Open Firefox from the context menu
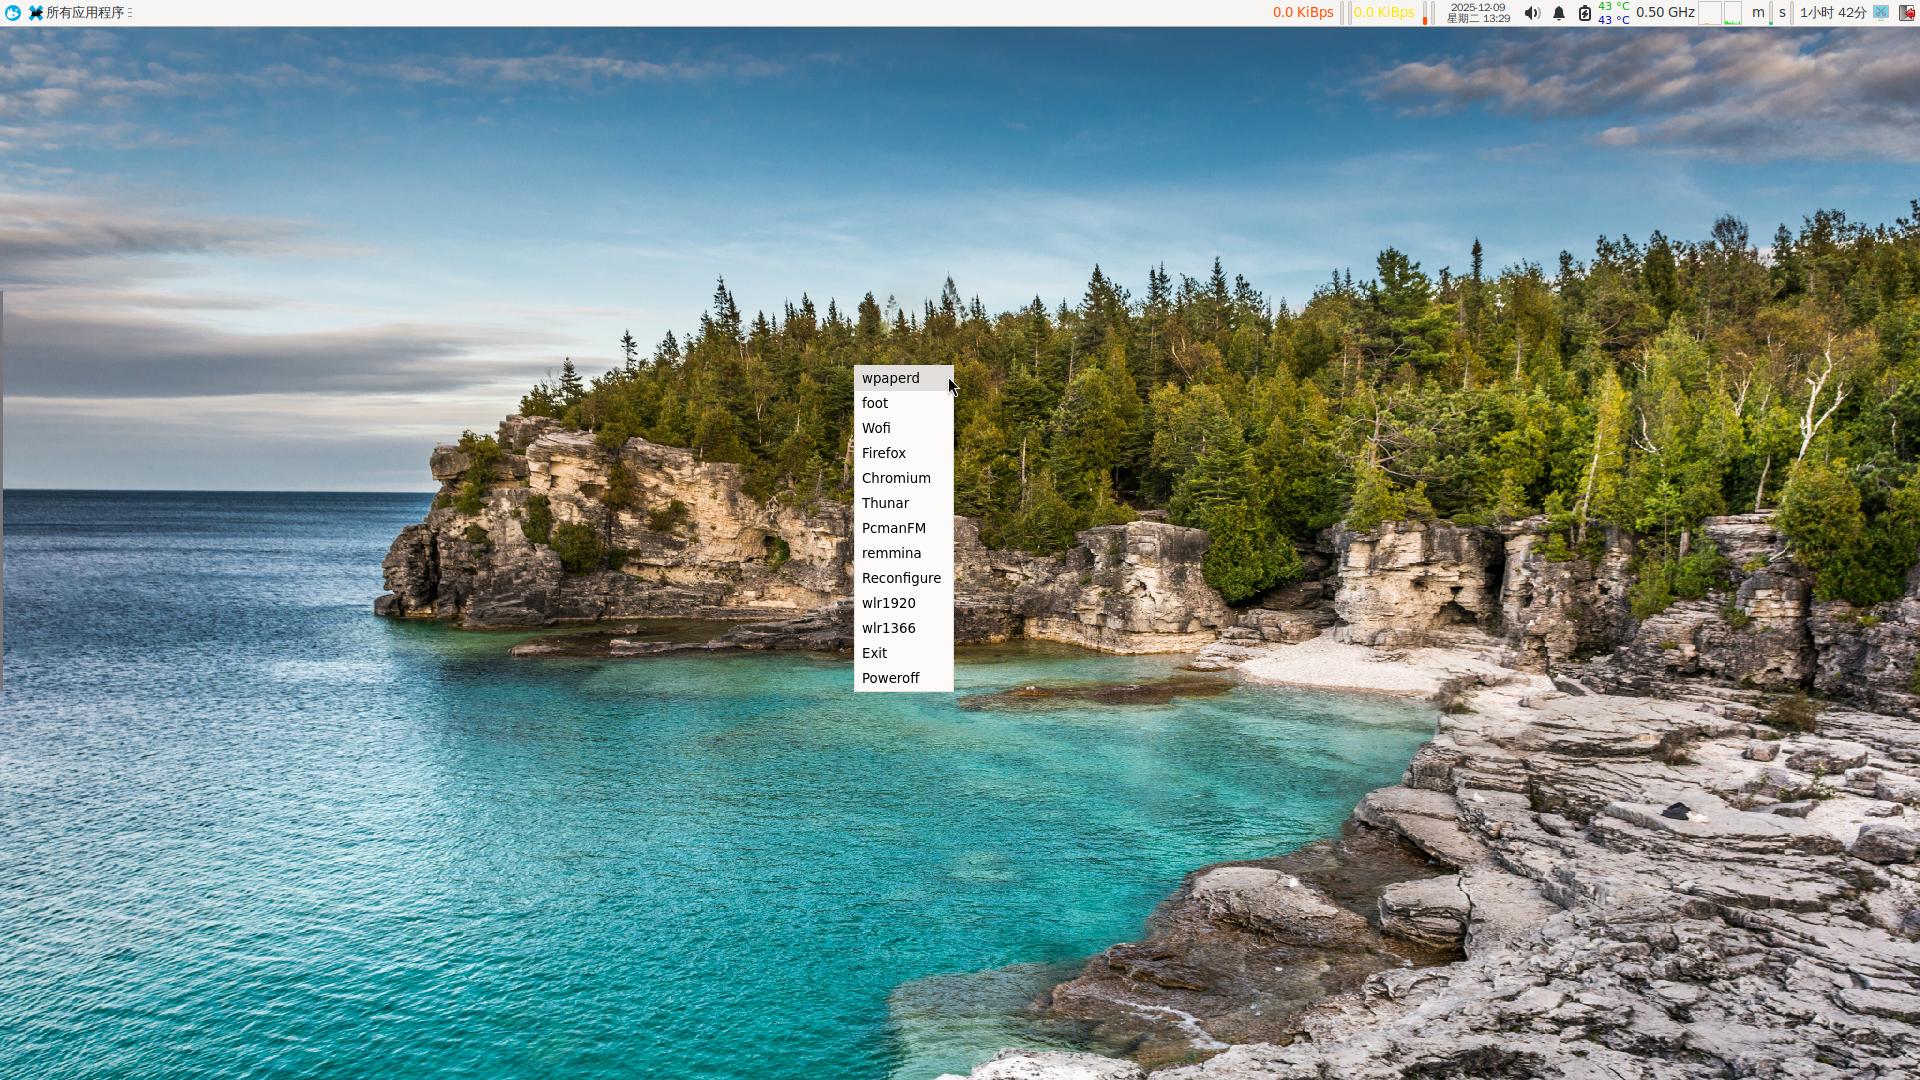1920x1080 pixels. click(883, 453)
